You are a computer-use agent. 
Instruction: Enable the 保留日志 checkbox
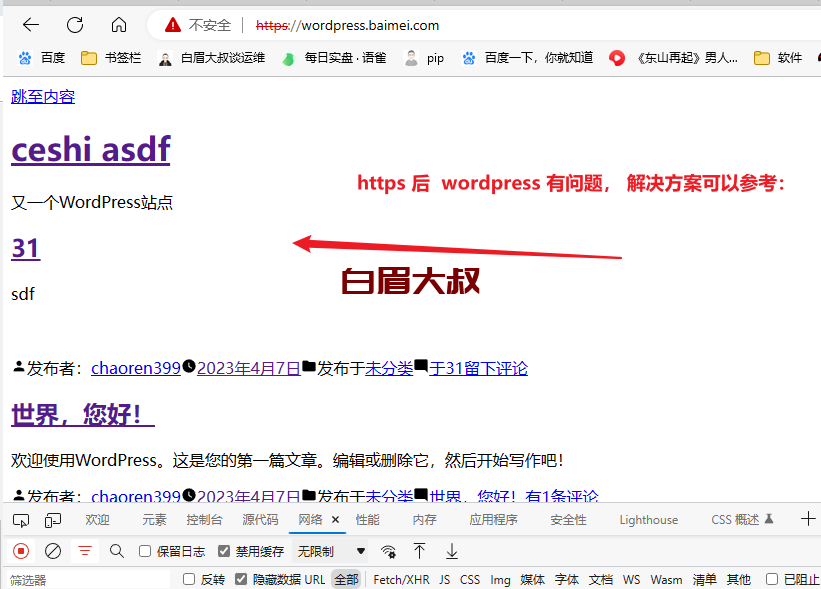click(145, 551)
